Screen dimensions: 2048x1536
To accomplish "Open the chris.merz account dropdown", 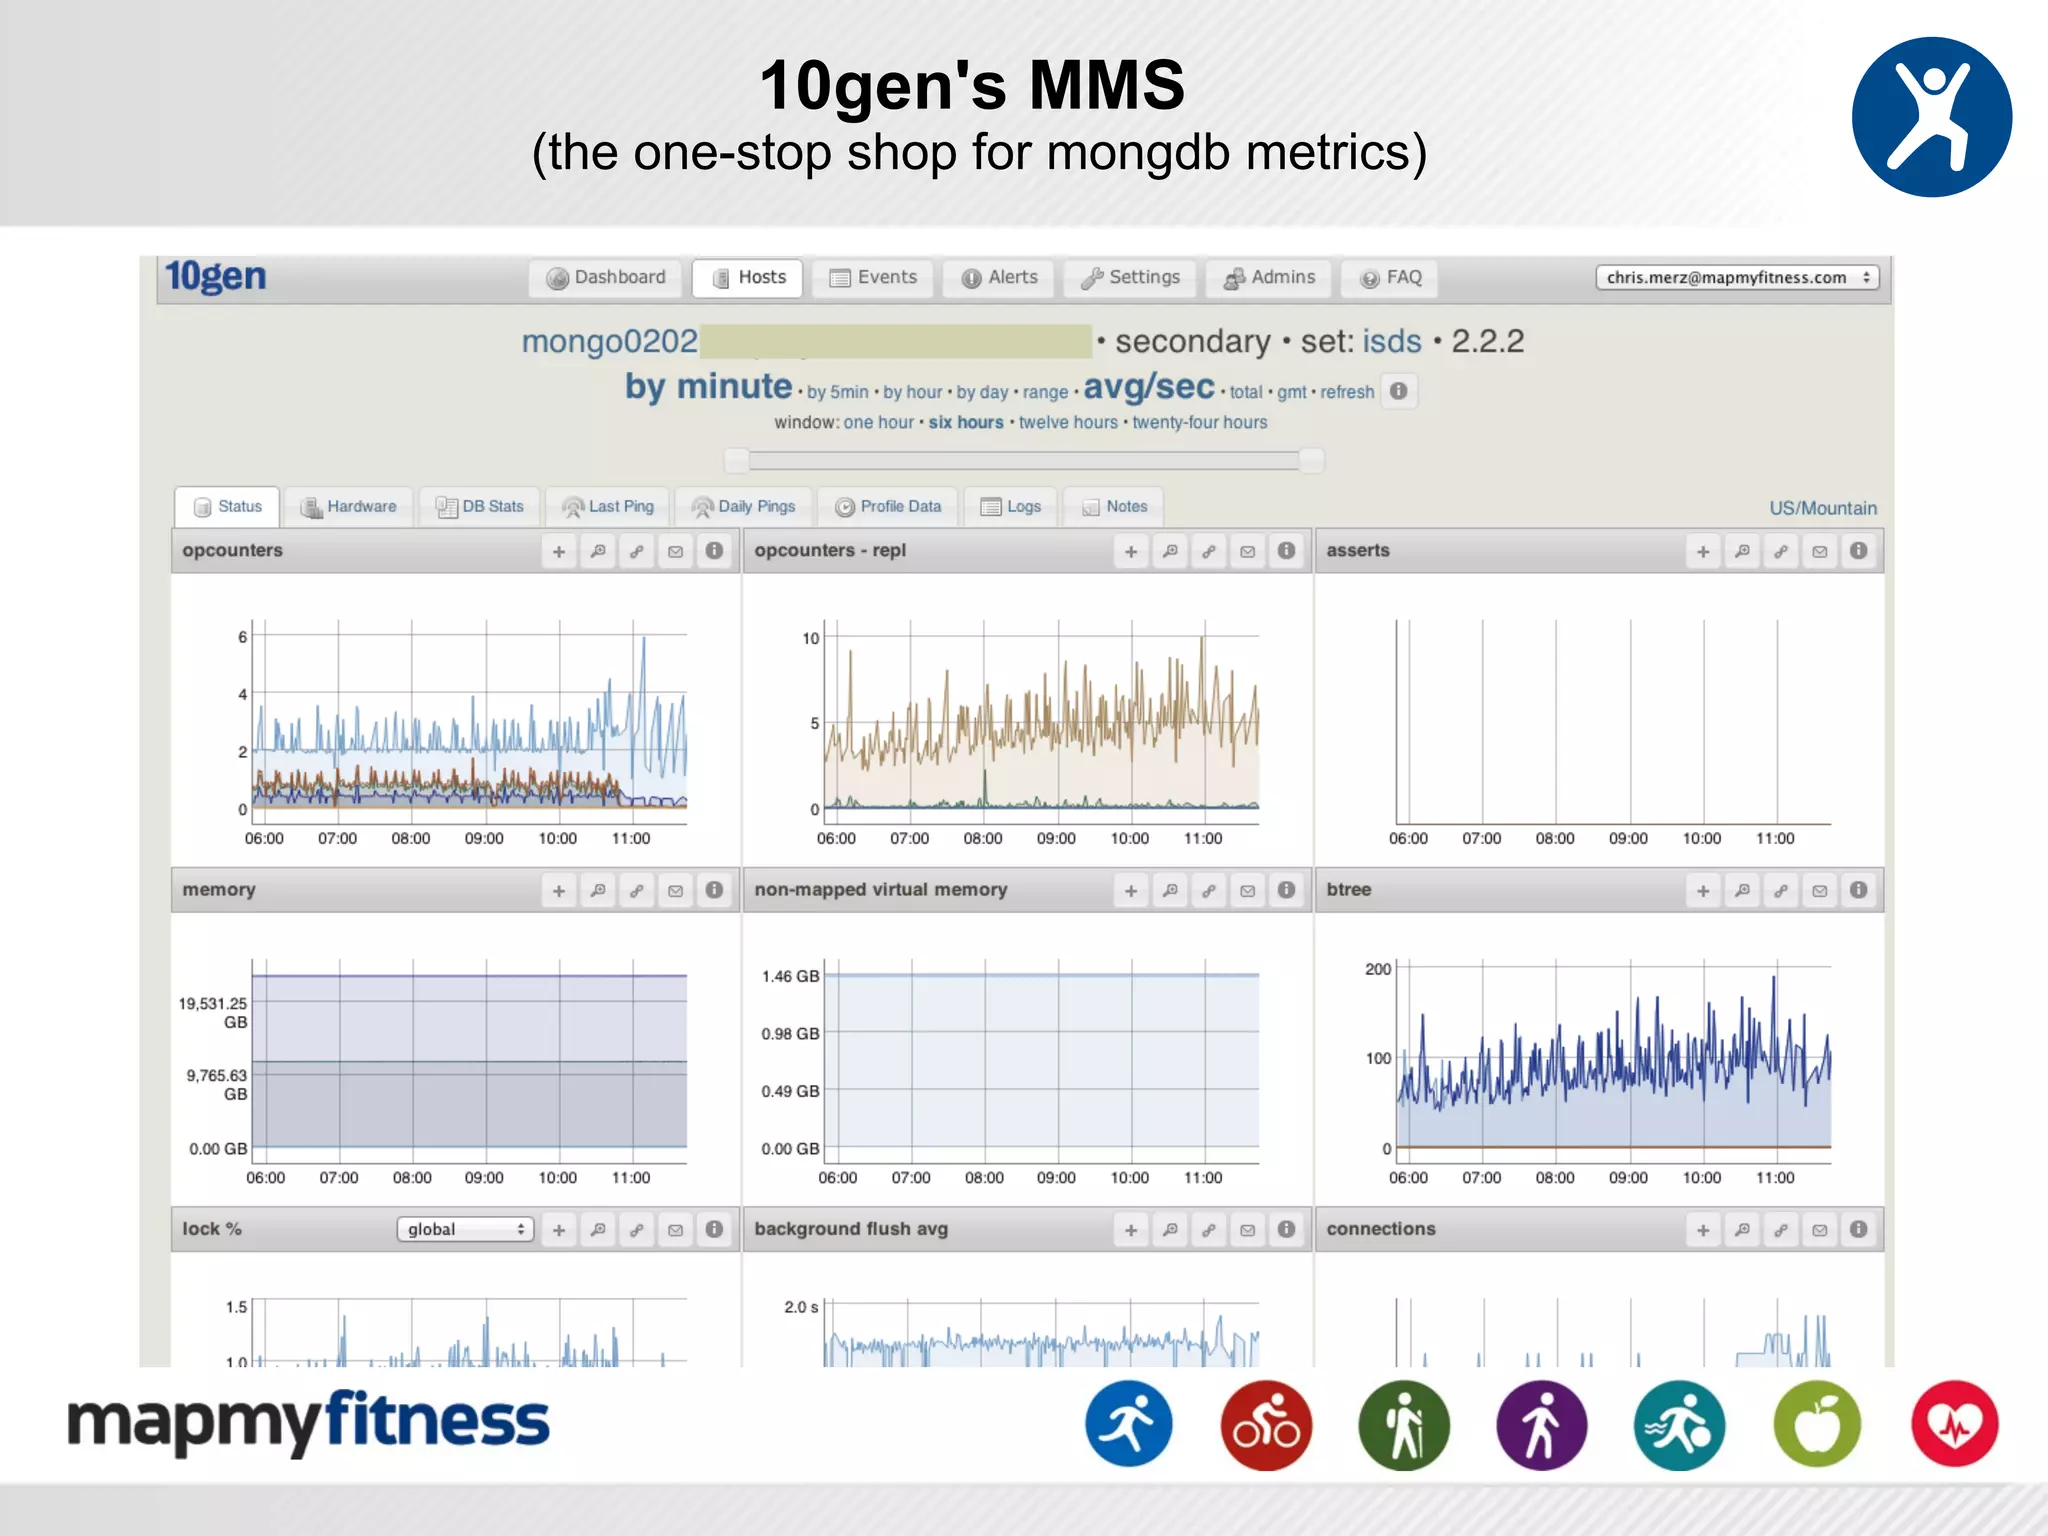I will (x=1737, y=278).
